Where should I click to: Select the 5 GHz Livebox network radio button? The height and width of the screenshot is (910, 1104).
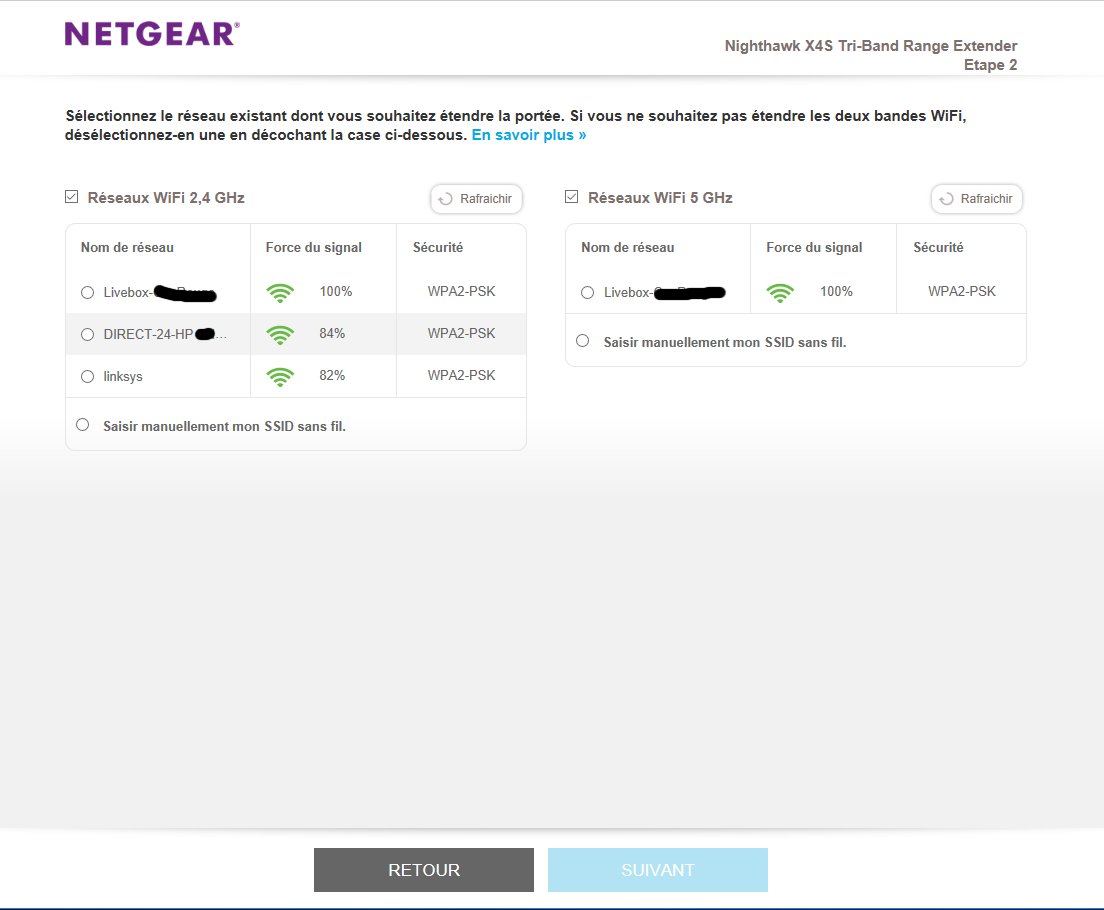tap(587, 292)
